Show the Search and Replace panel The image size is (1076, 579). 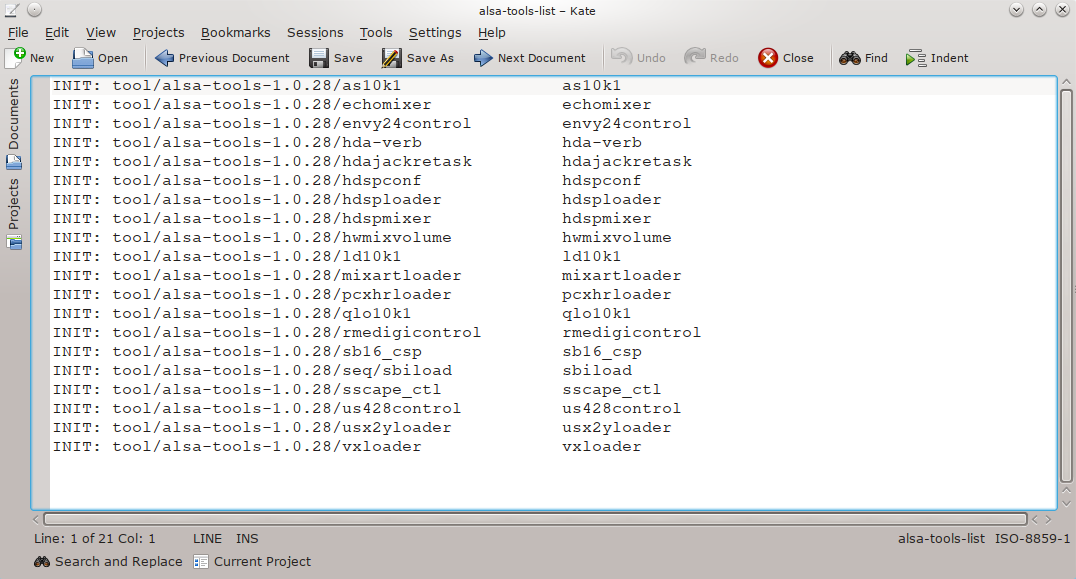click(108, 562)
